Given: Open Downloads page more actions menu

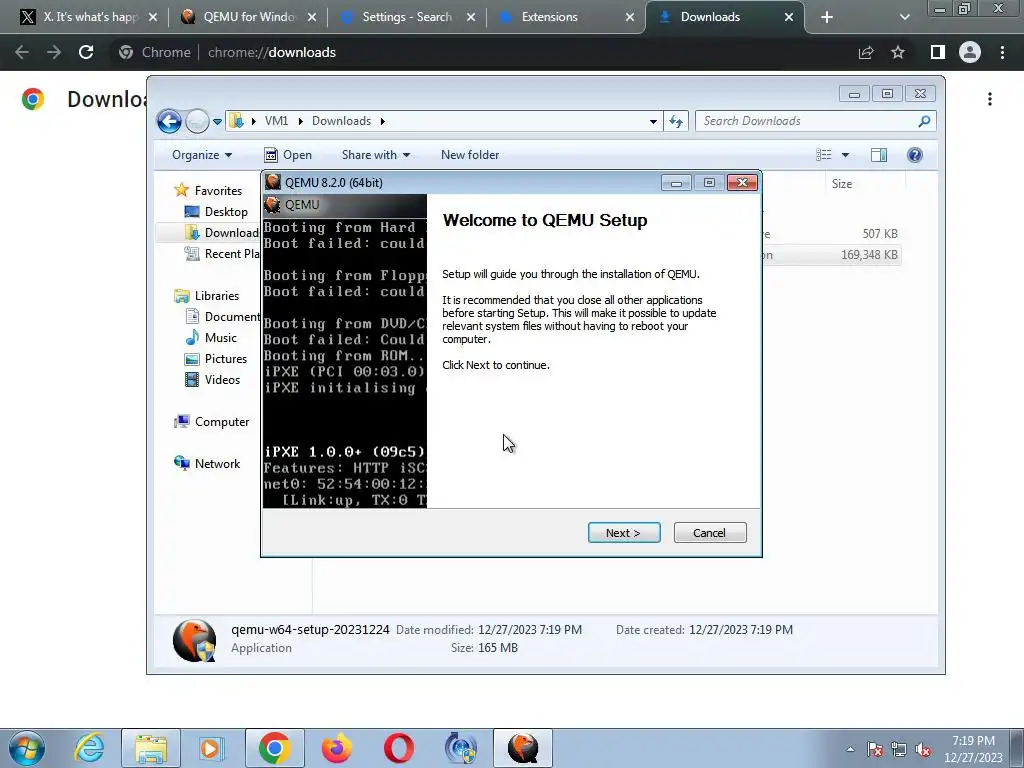Looking at the screenshot, I should pos(990,99).
